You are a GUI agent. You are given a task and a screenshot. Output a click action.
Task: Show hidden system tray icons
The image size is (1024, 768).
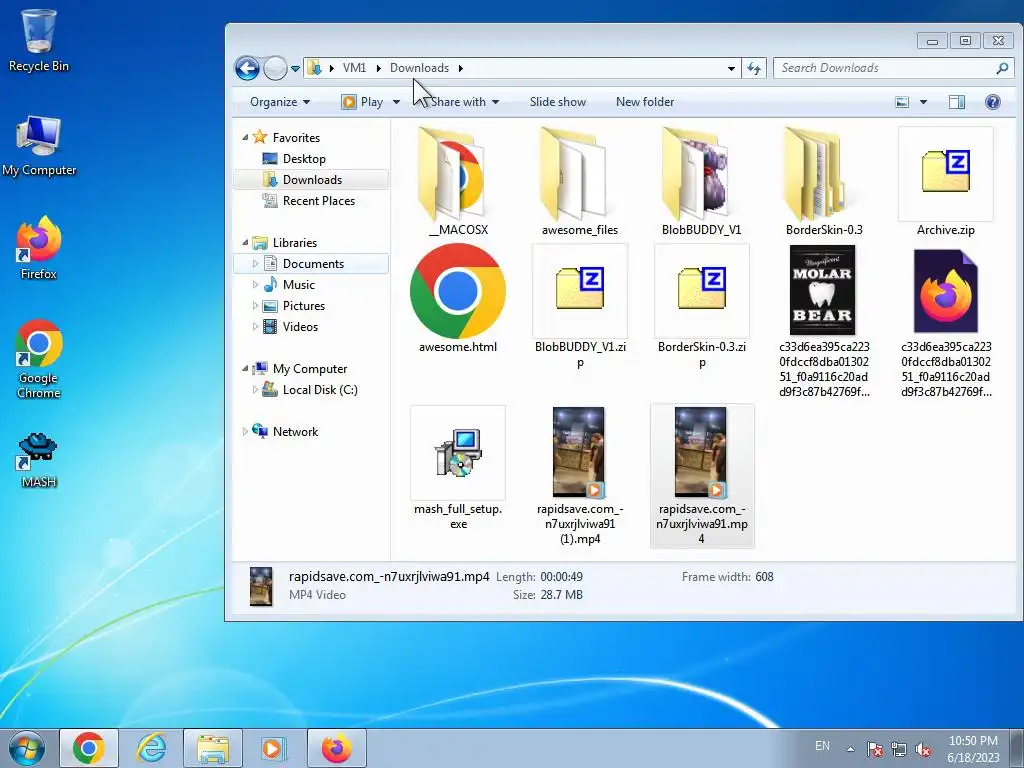[x=850, y=749]
